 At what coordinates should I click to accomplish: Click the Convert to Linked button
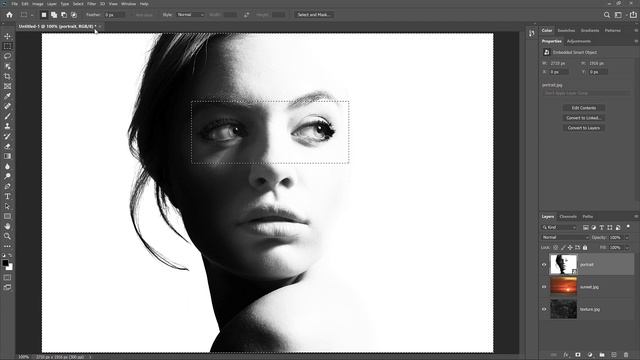pos(584,118)
